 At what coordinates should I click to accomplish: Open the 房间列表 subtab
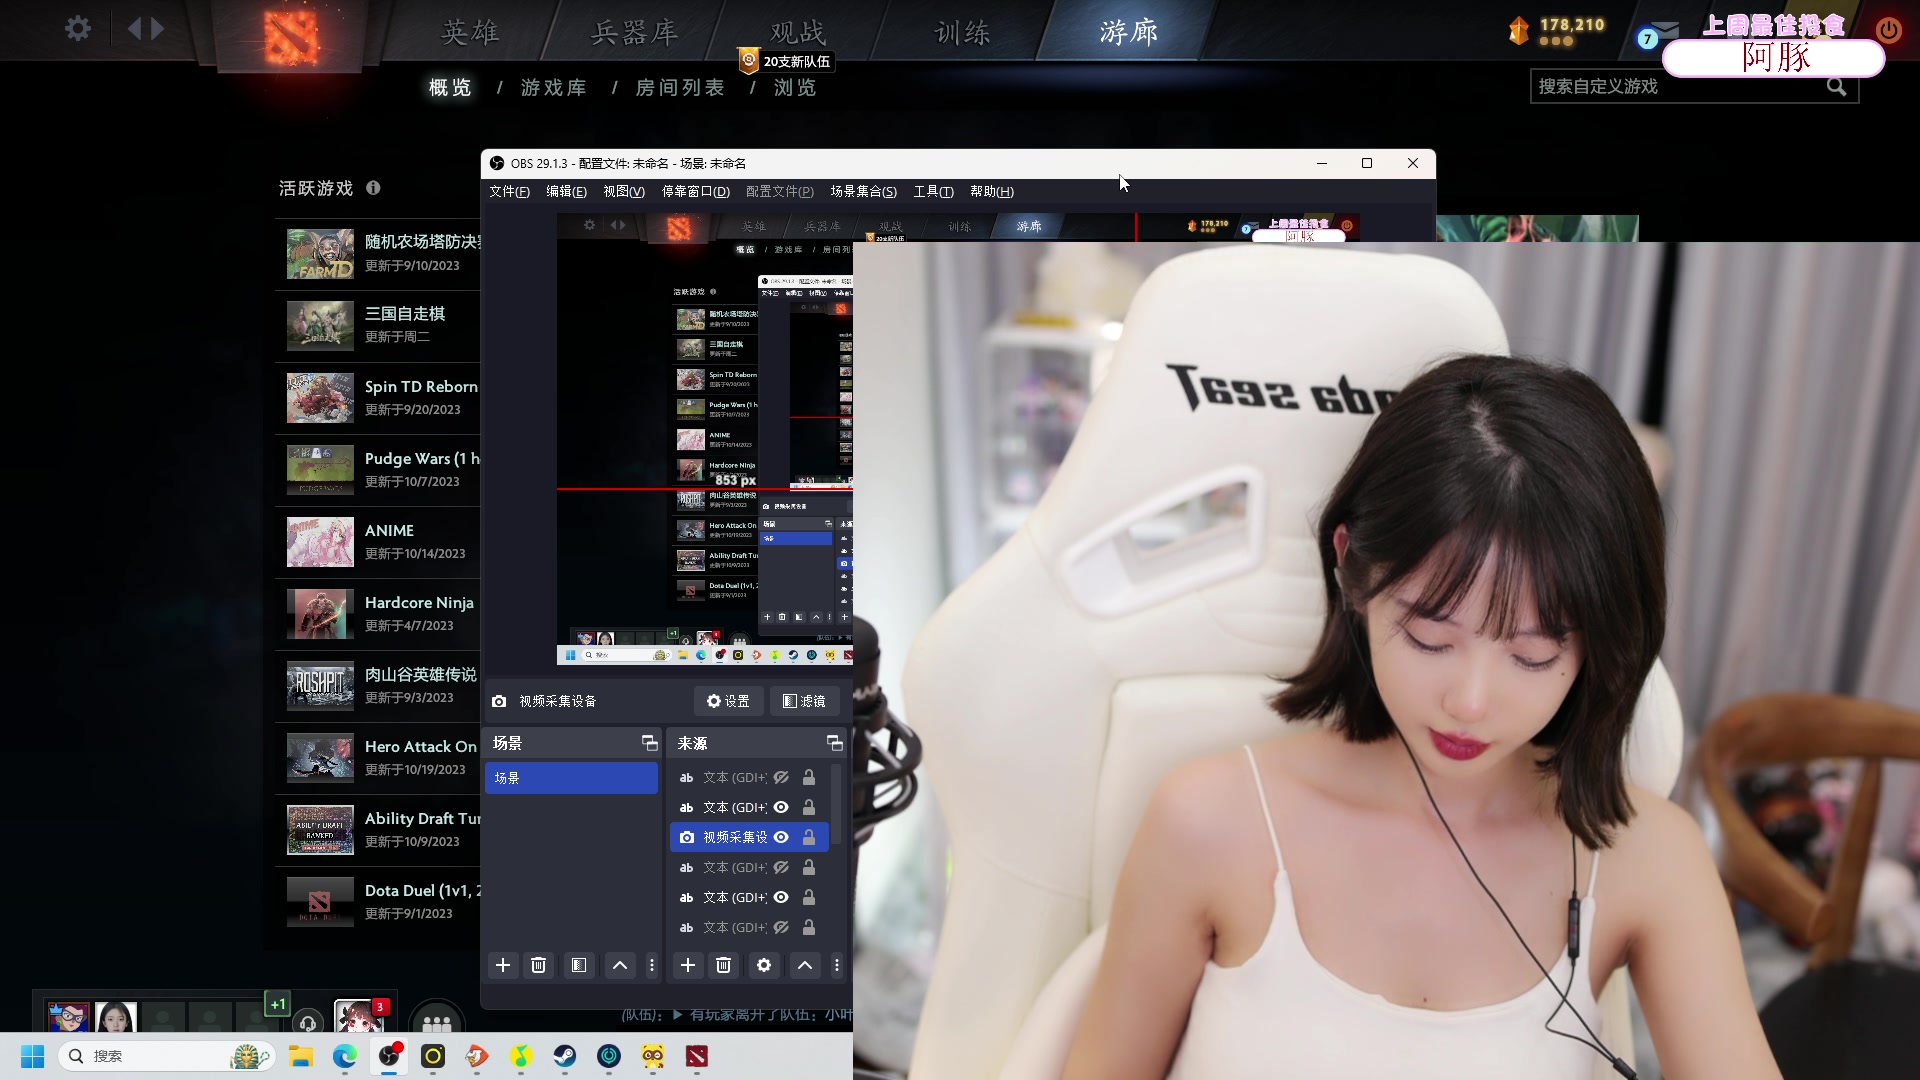[680, 88]
